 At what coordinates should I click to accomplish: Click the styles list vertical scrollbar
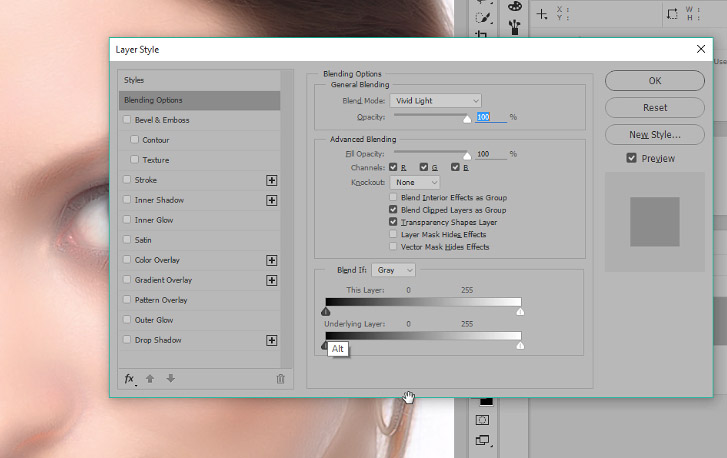(287, 219)
